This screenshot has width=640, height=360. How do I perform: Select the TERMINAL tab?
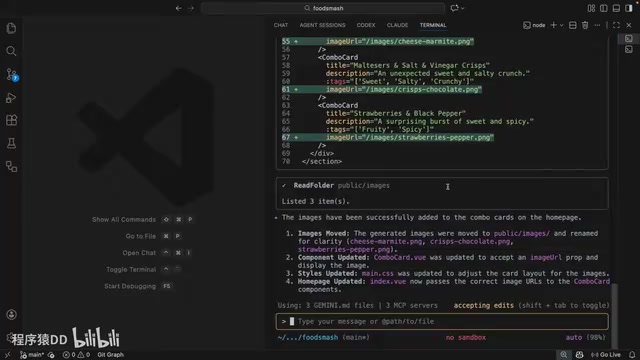point(433,25)
